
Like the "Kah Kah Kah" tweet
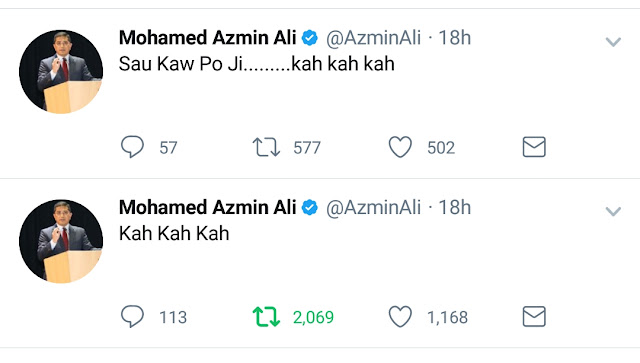pos(400,317)
